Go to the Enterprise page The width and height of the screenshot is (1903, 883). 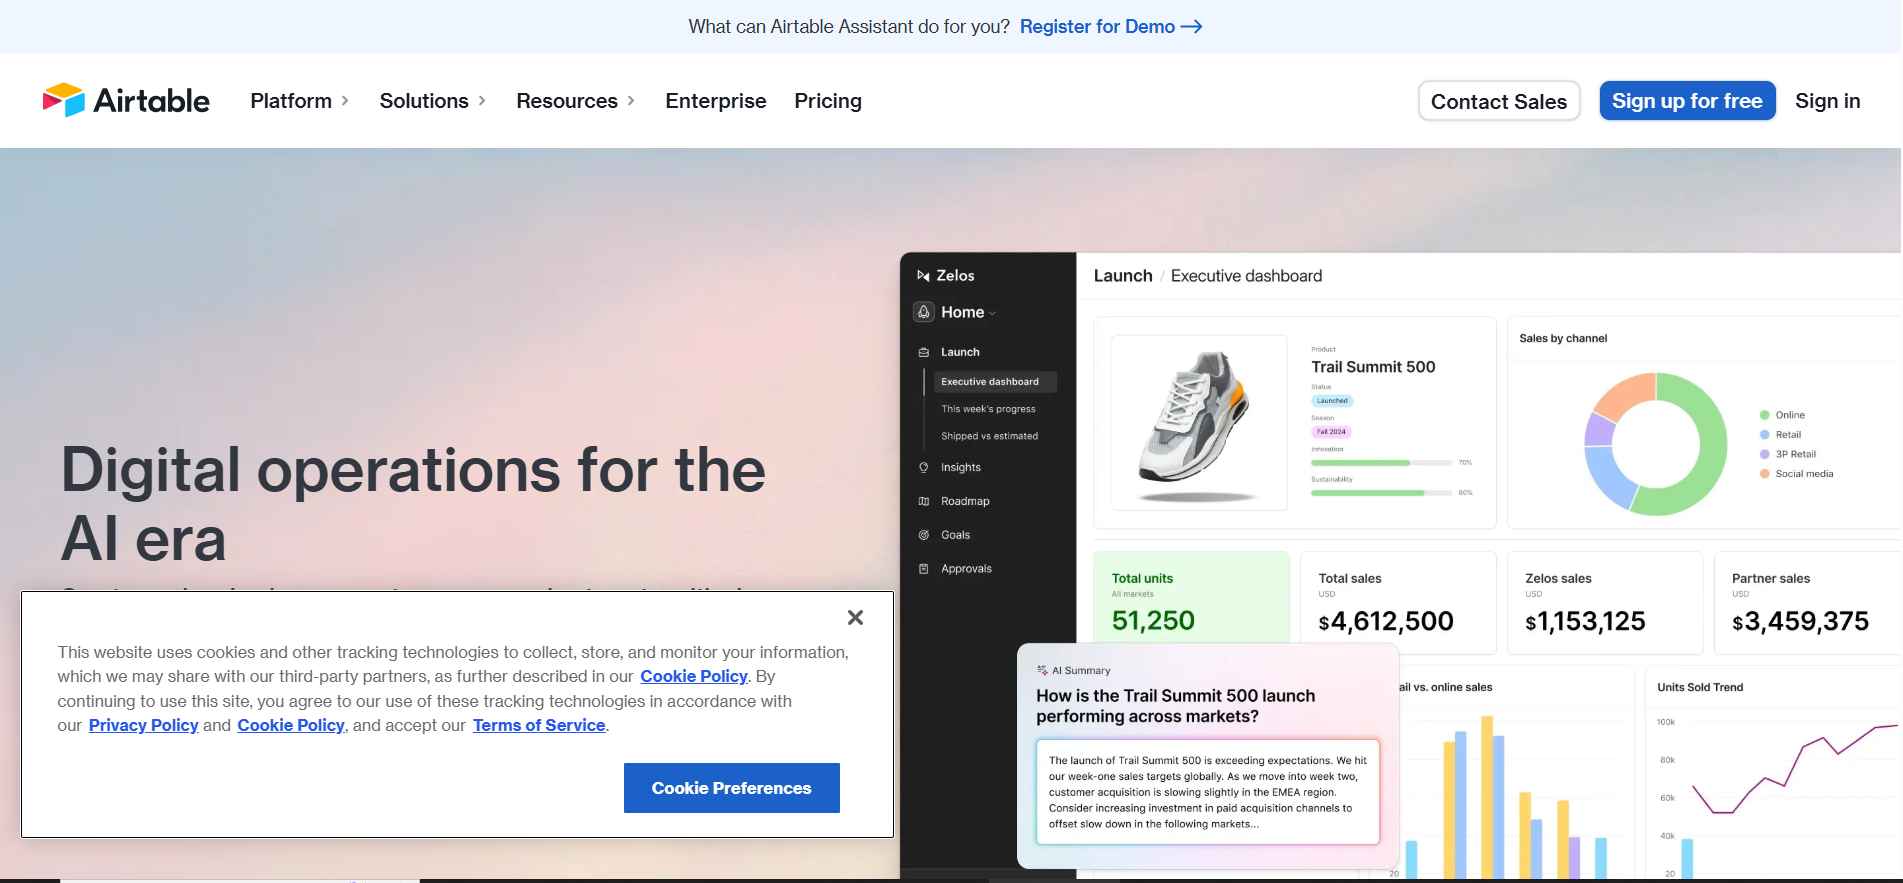tap(716, 101)
